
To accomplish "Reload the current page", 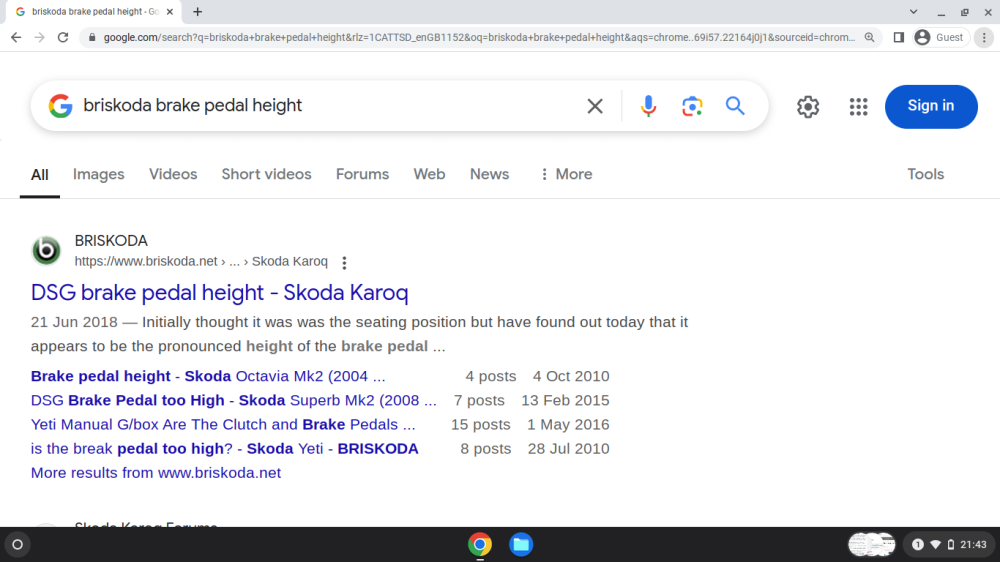I will (x=62, y=38).
